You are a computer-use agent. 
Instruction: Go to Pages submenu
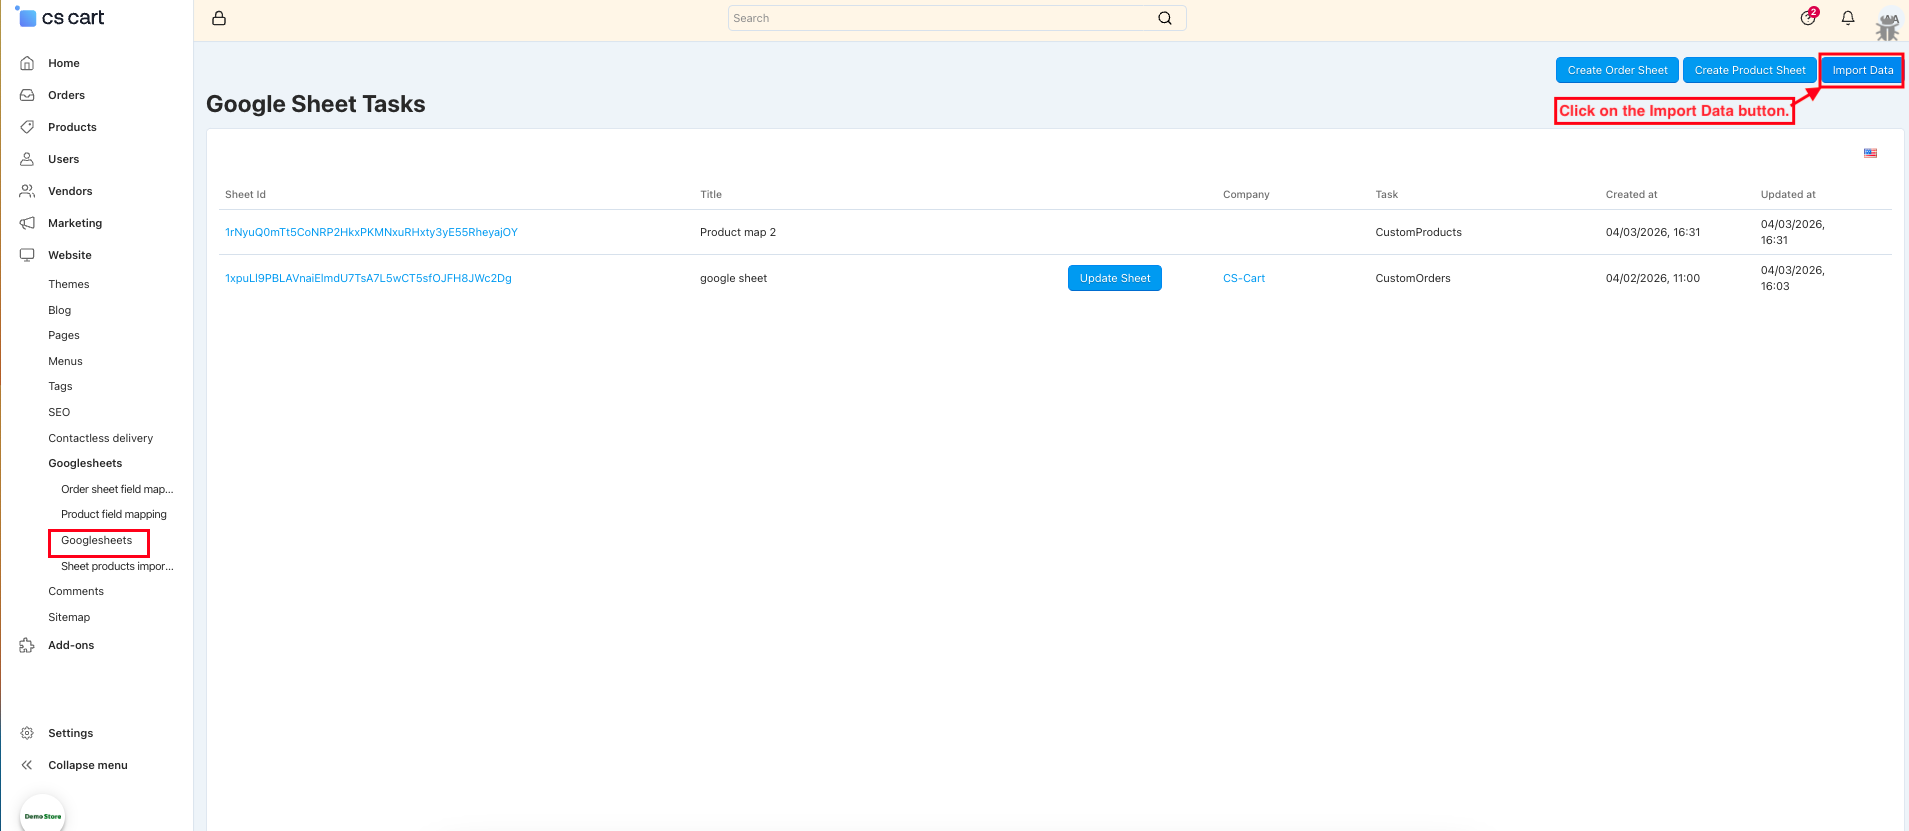coord(64,335)
